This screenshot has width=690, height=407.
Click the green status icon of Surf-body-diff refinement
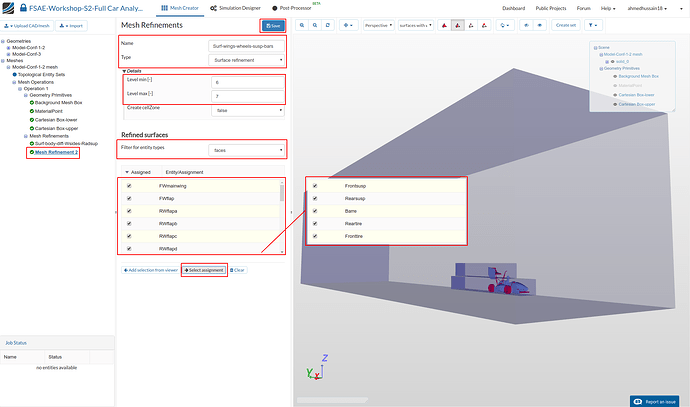[x=32, y=143]
